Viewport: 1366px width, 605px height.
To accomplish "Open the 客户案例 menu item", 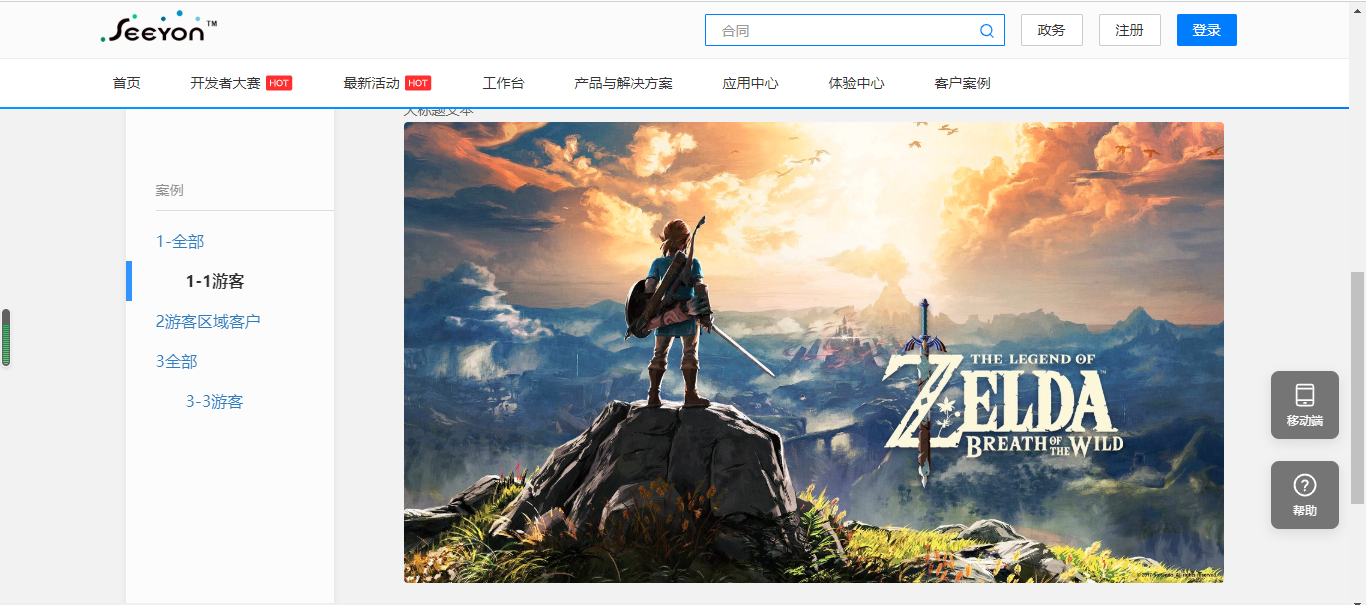I will 962,83.
